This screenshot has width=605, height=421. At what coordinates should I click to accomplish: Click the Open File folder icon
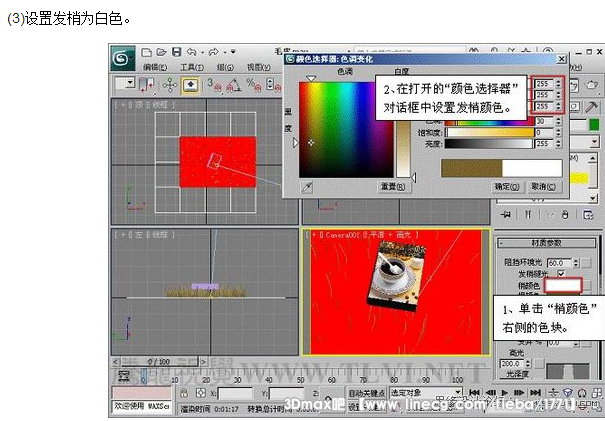(x=161, y=52)
